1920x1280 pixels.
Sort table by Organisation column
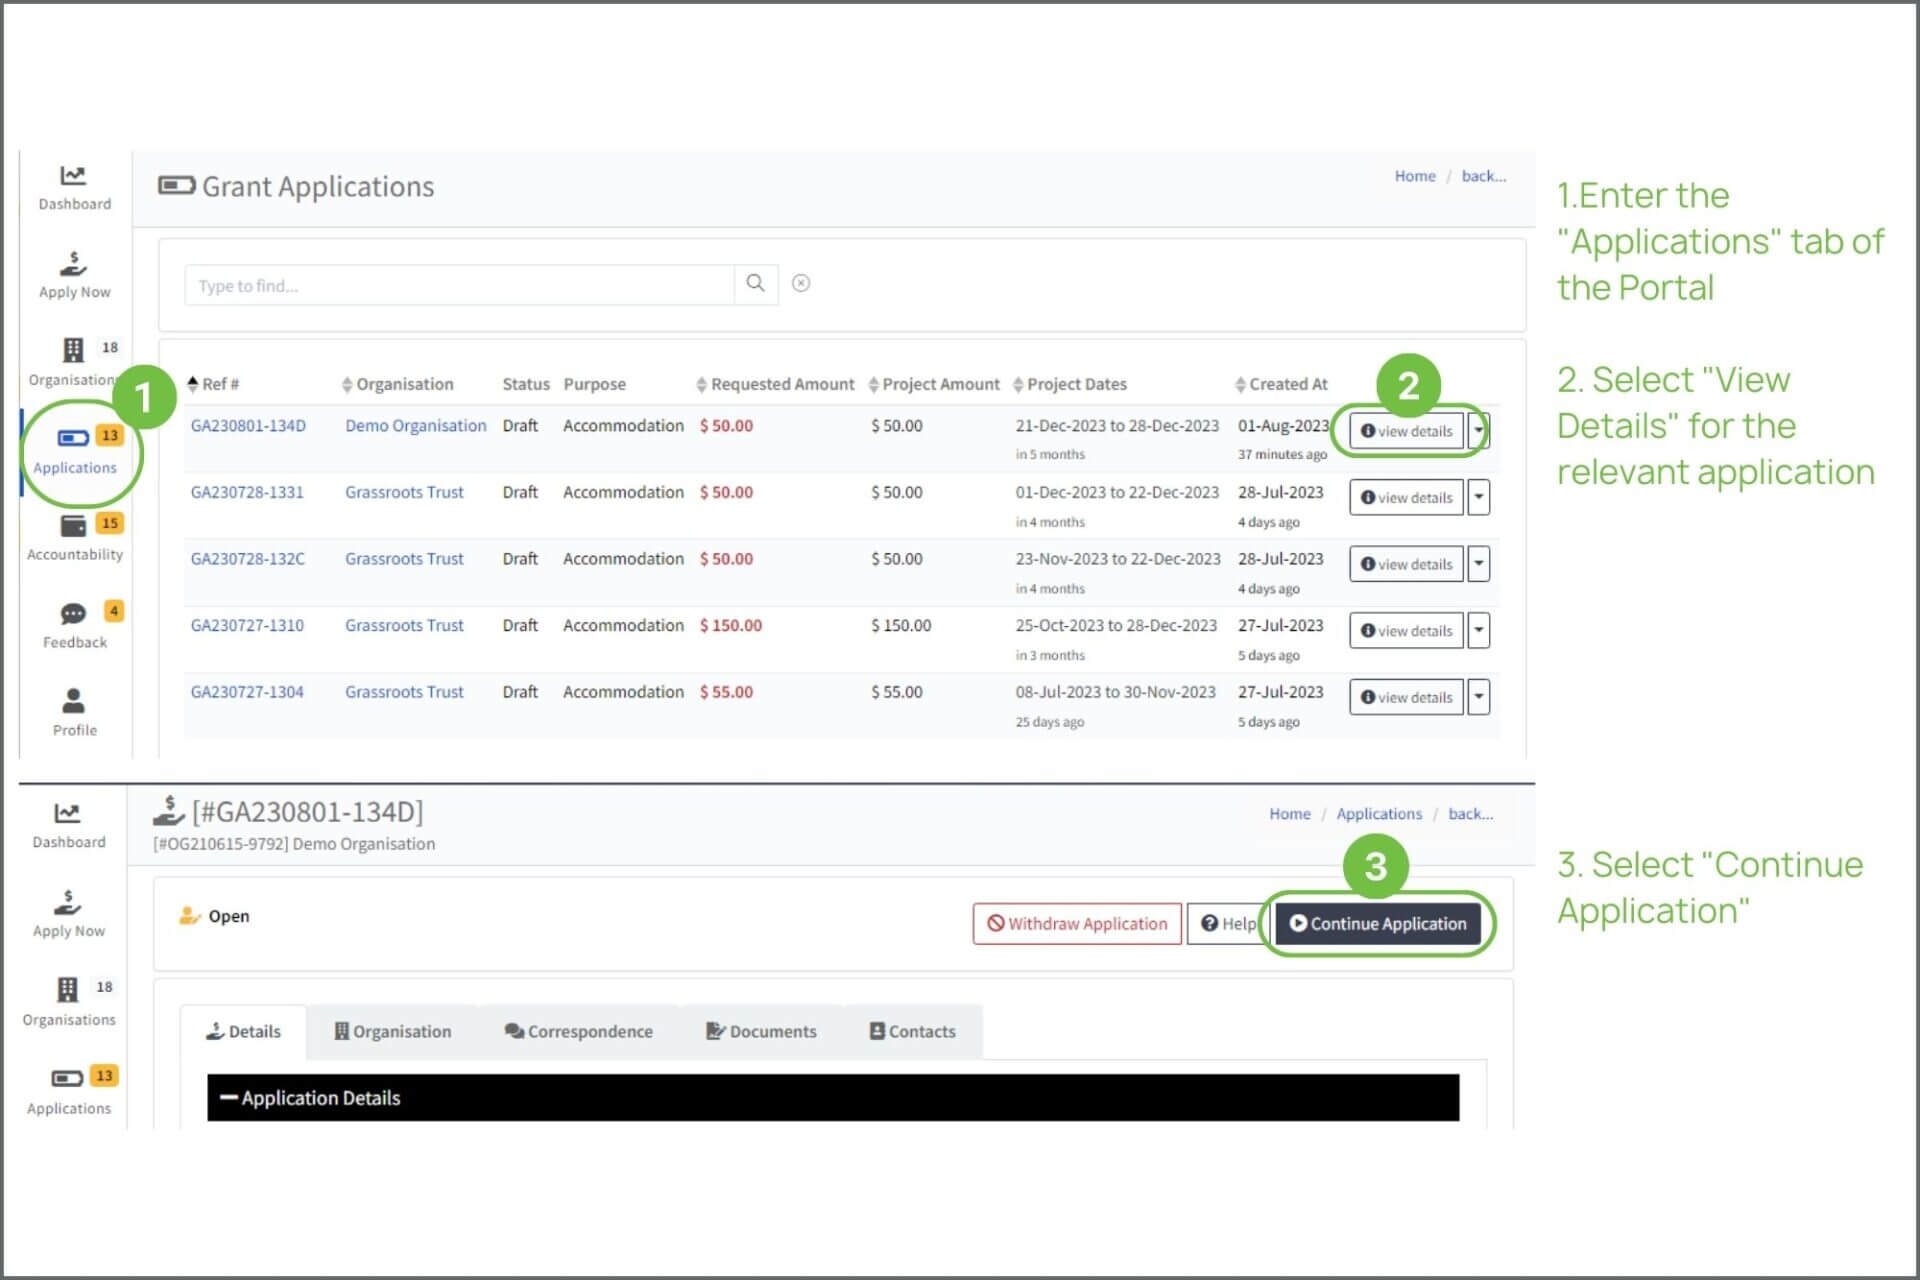(397, 384)
